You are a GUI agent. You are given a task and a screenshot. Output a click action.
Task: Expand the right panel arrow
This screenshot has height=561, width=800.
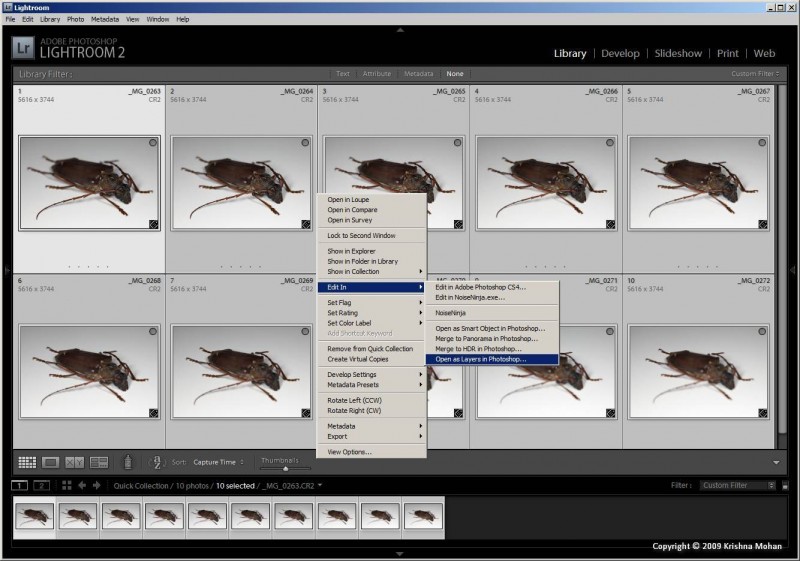click(x=793, y=270)
